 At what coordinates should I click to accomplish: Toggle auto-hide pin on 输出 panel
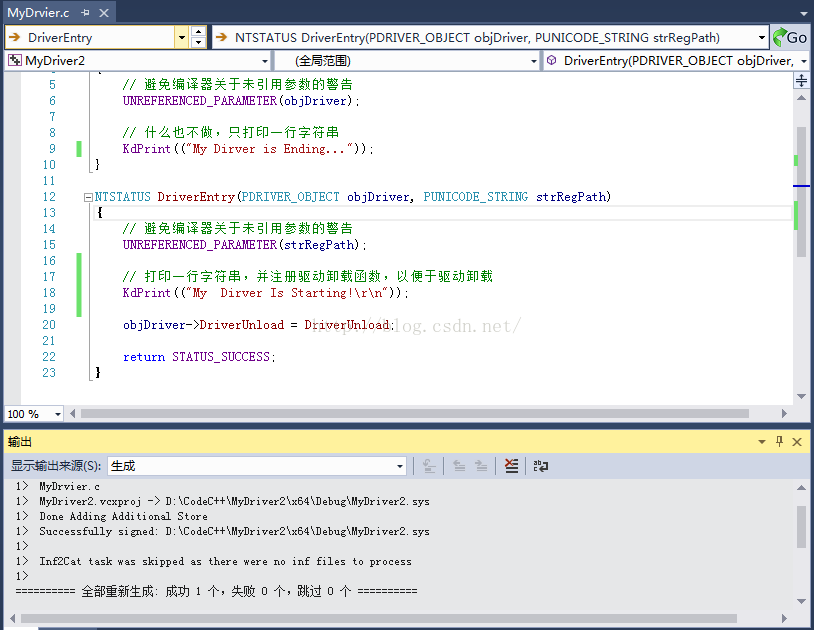[779, 442]
